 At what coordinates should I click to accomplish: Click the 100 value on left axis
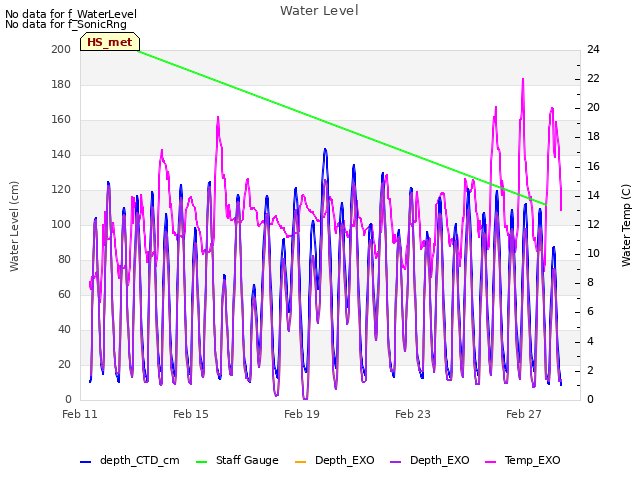61,224
